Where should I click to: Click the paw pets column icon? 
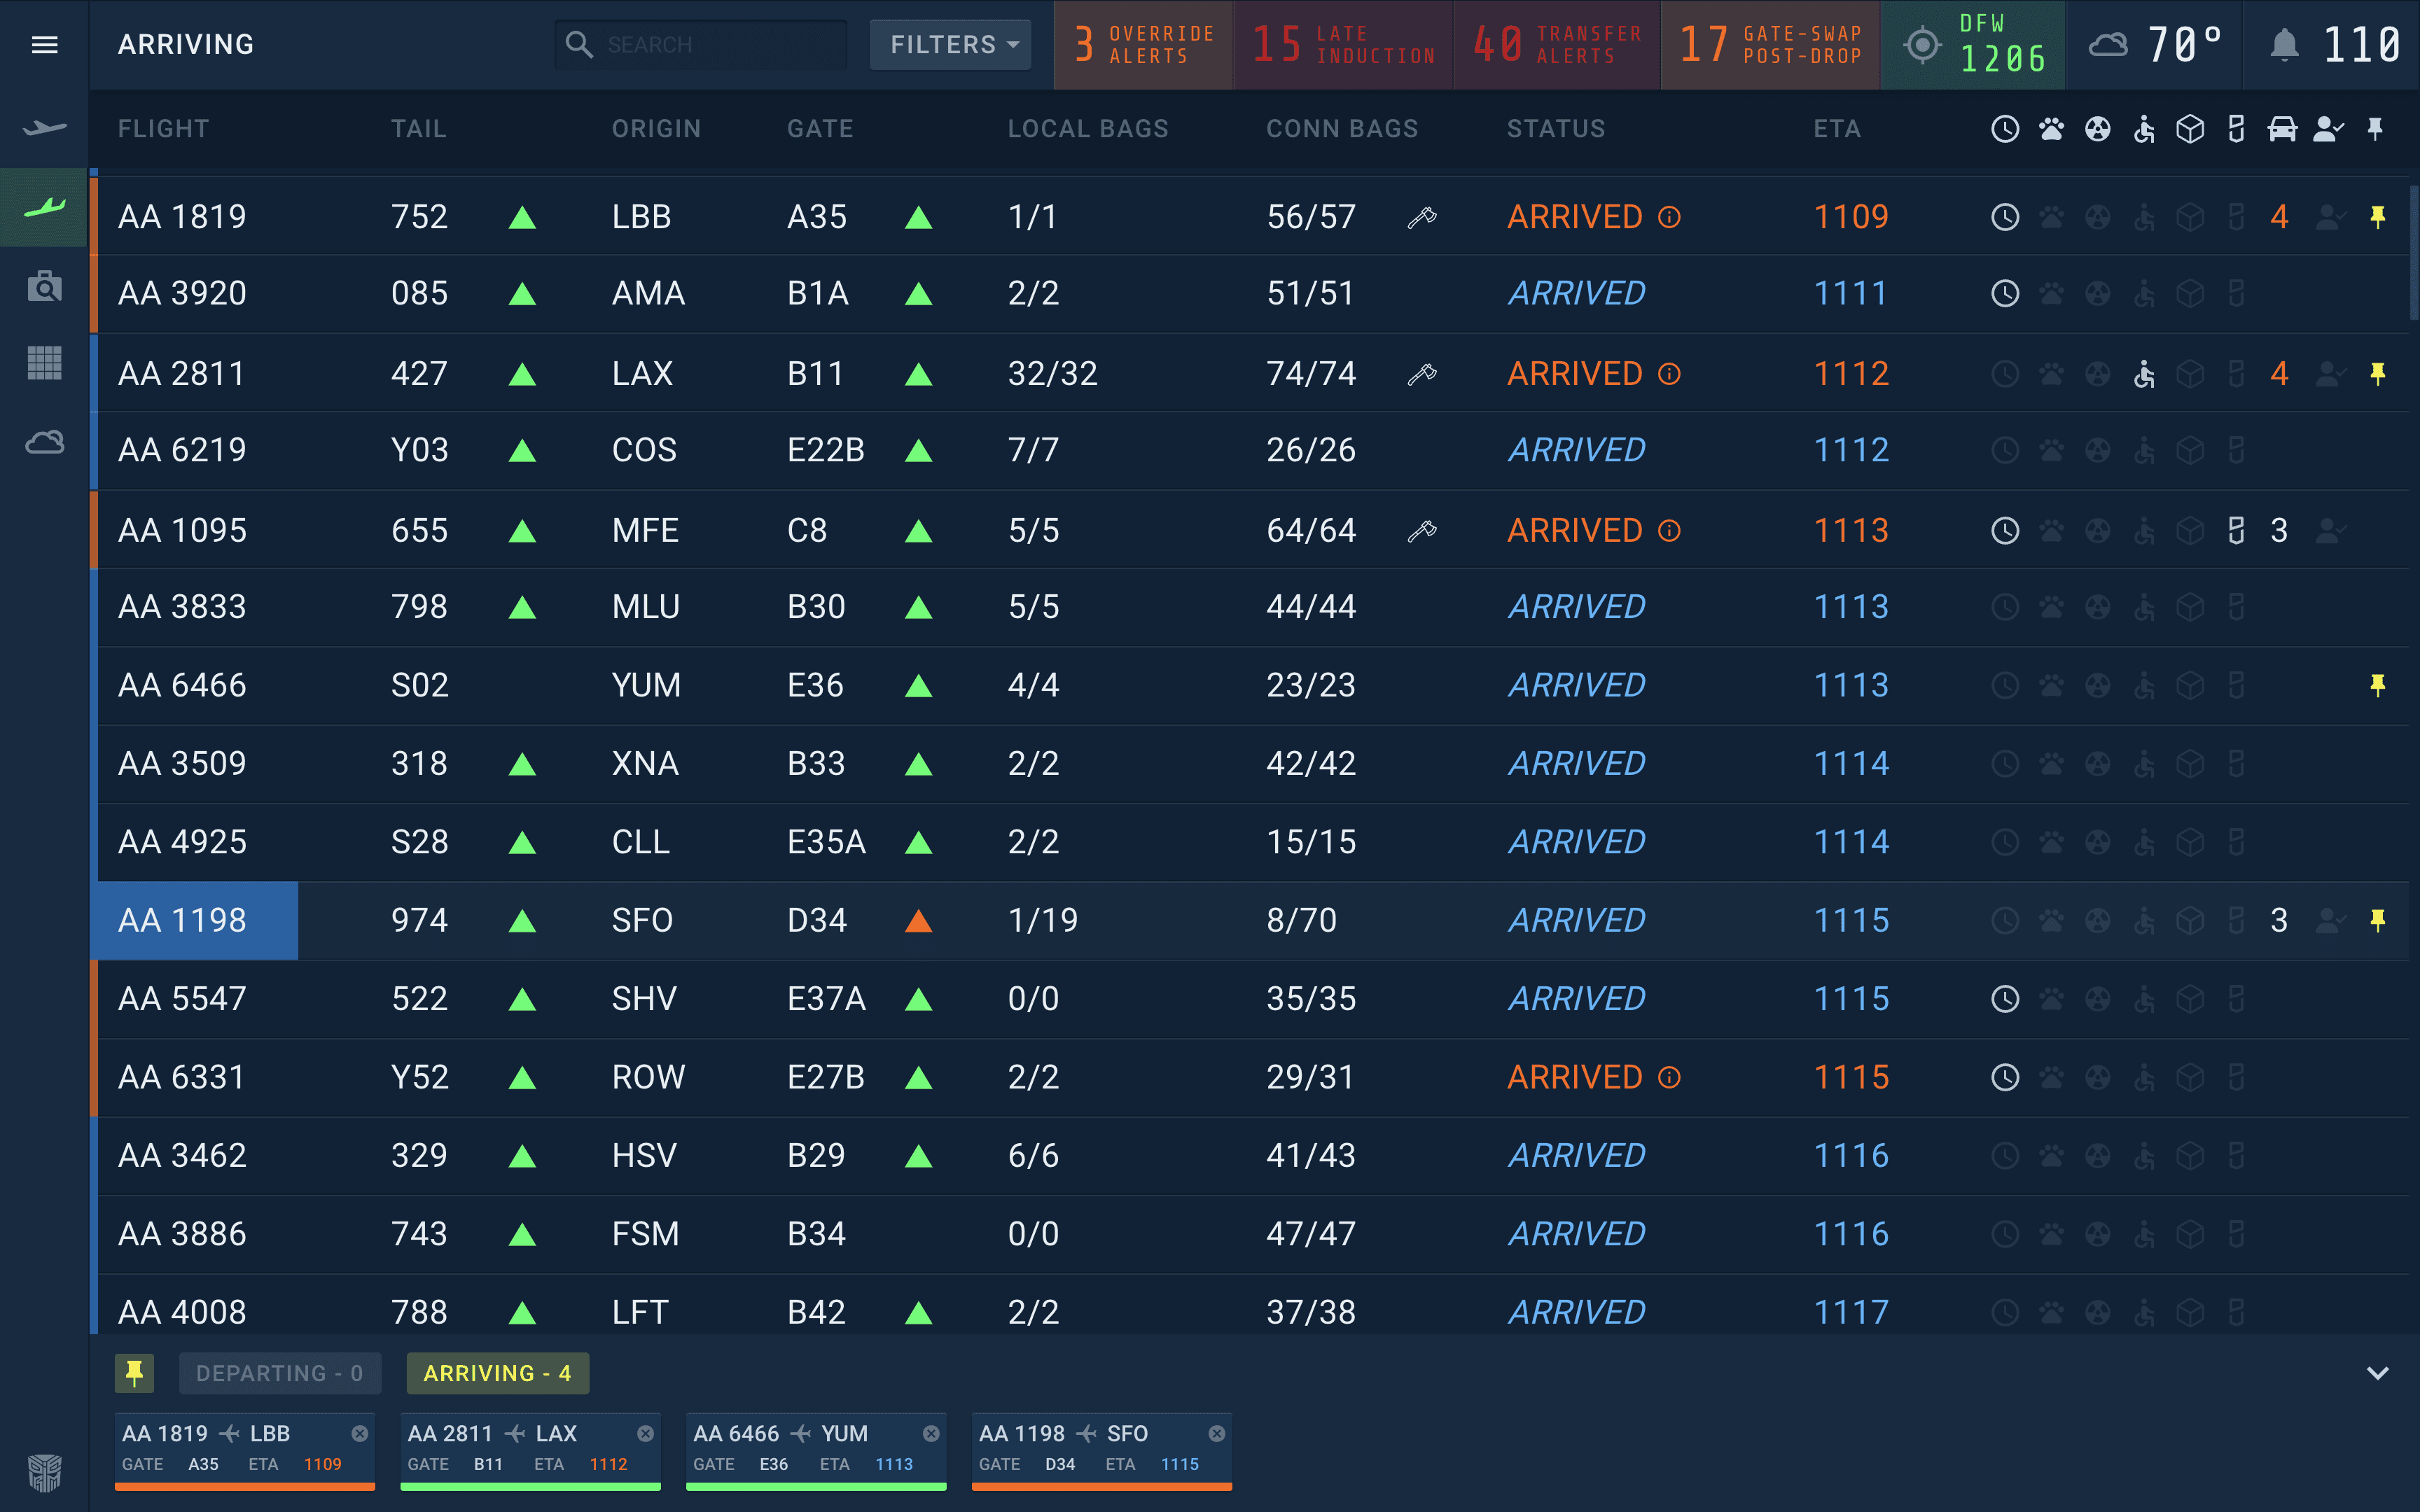point(2051,129)
